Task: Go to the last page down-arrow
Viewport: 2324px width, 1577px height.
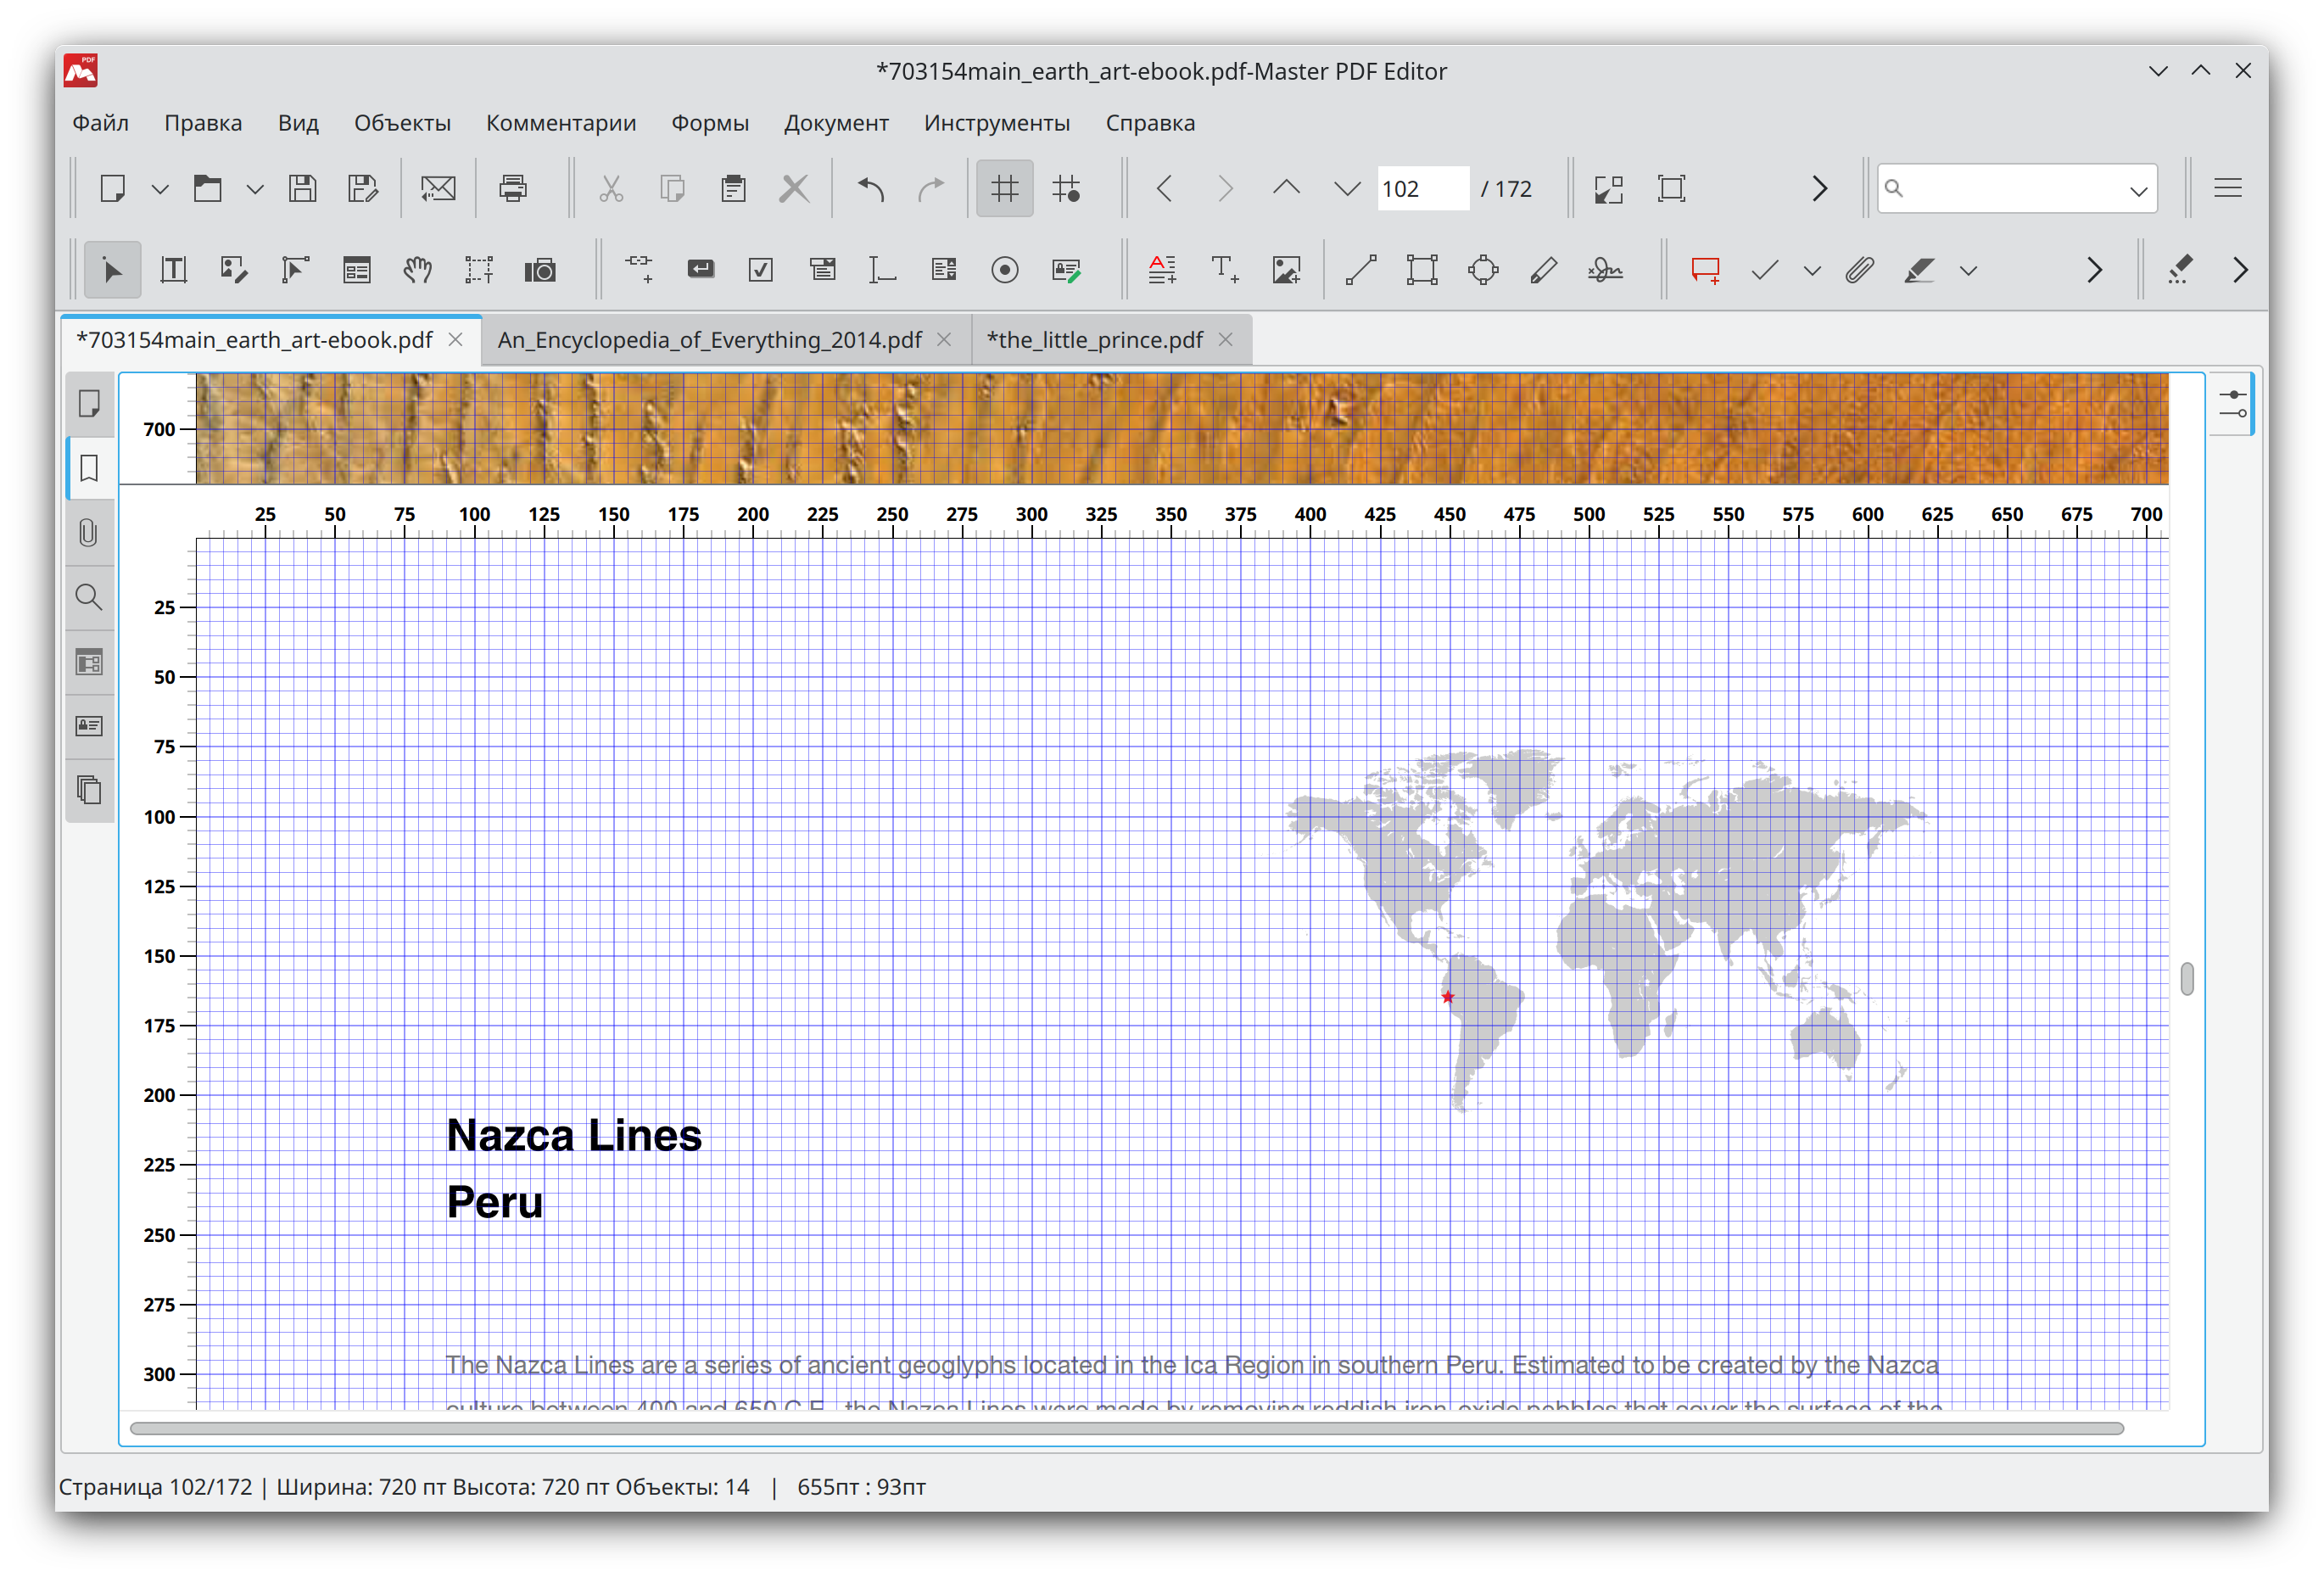Action: 1347,188
